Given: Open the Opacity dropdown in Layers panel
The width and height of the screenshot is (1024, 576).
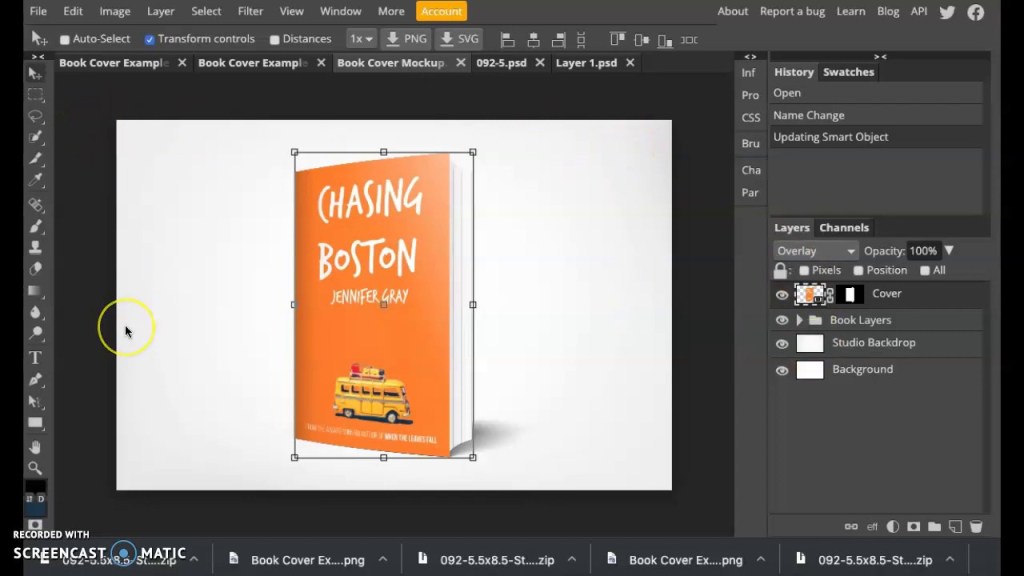Looking at the screenshot, I should pos(947,250).
